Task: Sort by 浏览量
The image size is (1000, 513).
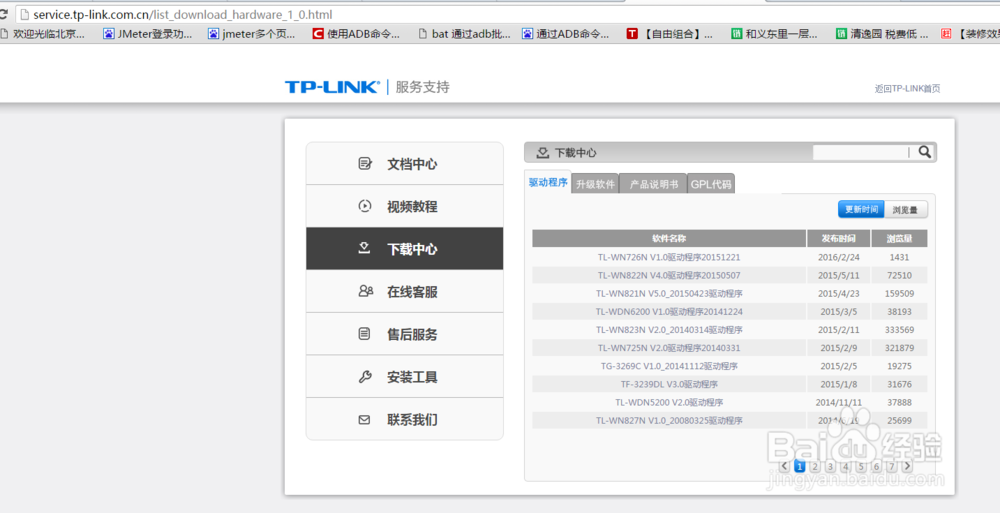Action: (906, 209)
